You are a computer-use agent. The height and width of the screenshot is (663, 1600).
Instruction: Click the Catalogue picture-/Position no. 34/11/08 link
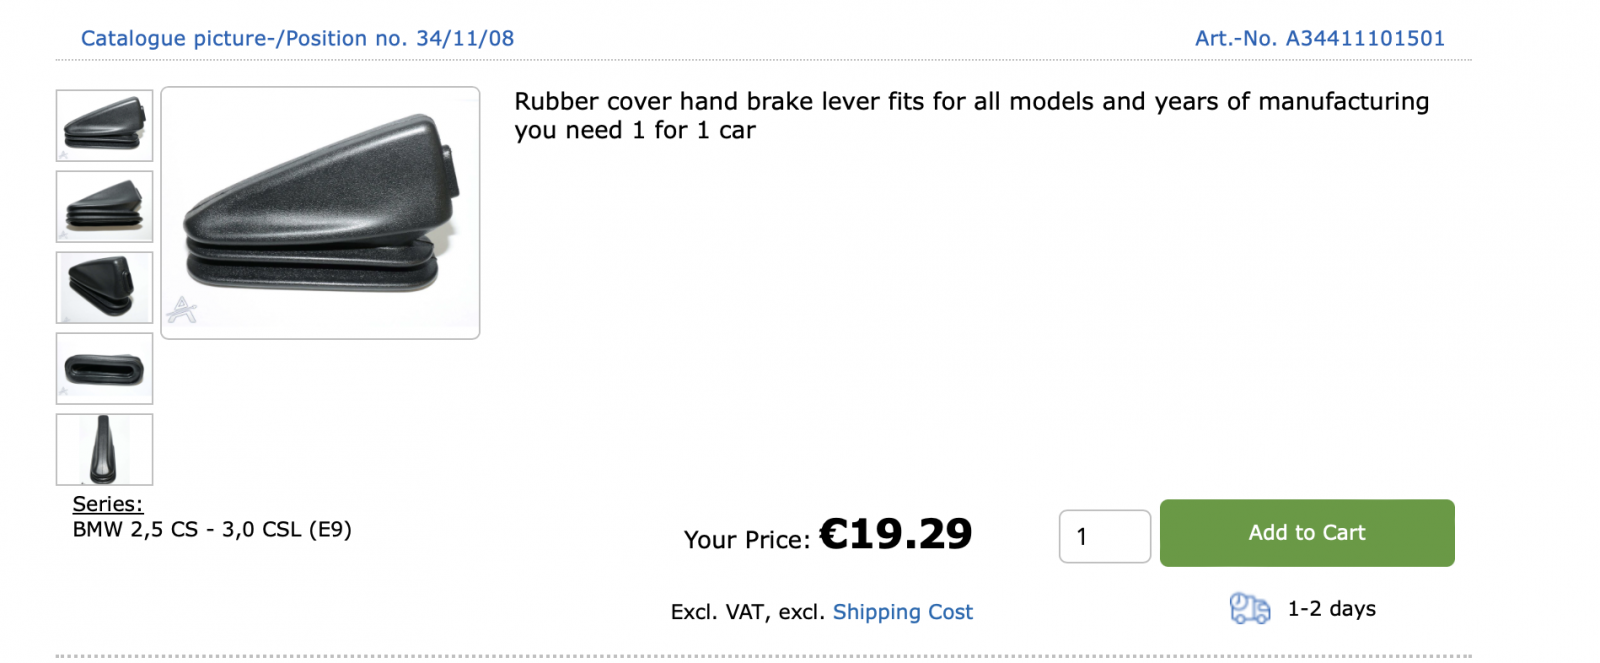pos(297,38)
